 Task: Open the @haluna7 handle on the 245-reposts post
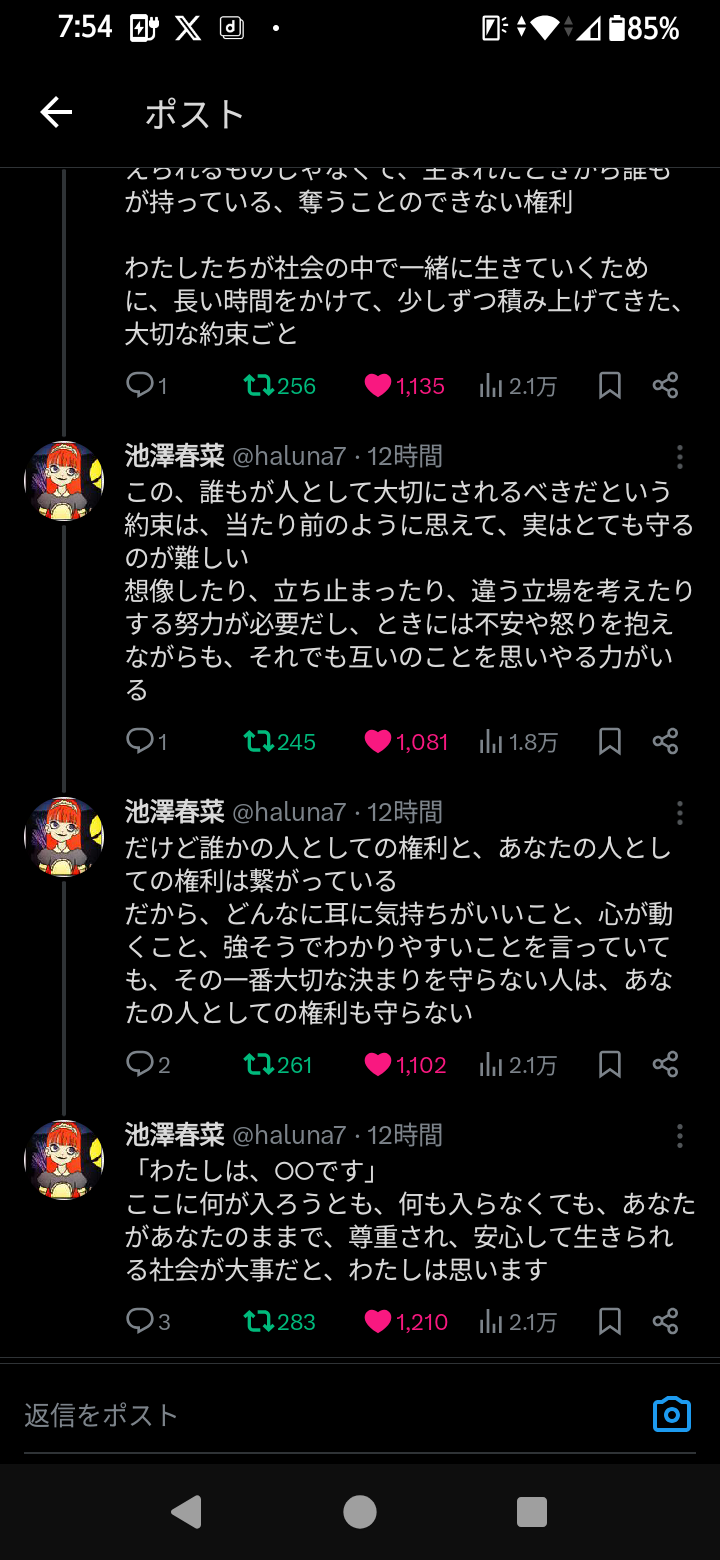pos(289,457)
